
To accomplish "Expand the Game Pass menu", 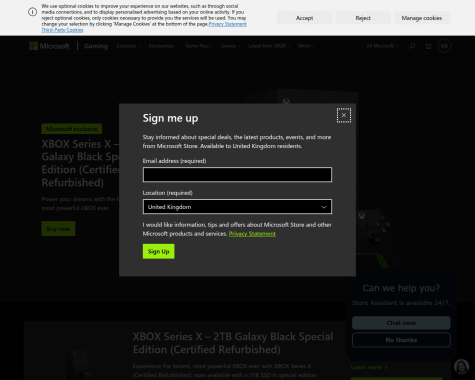I will pos(199,46).
